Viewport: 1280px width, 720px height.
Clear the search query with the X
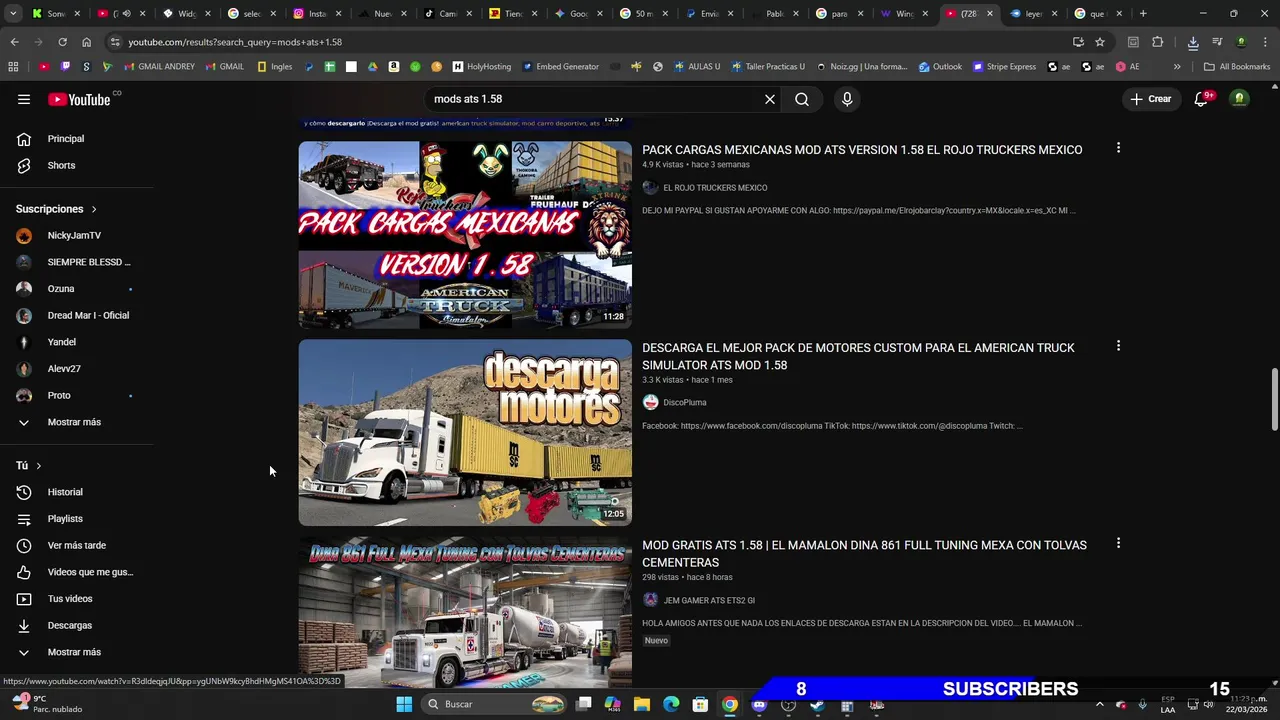point(770,99)
